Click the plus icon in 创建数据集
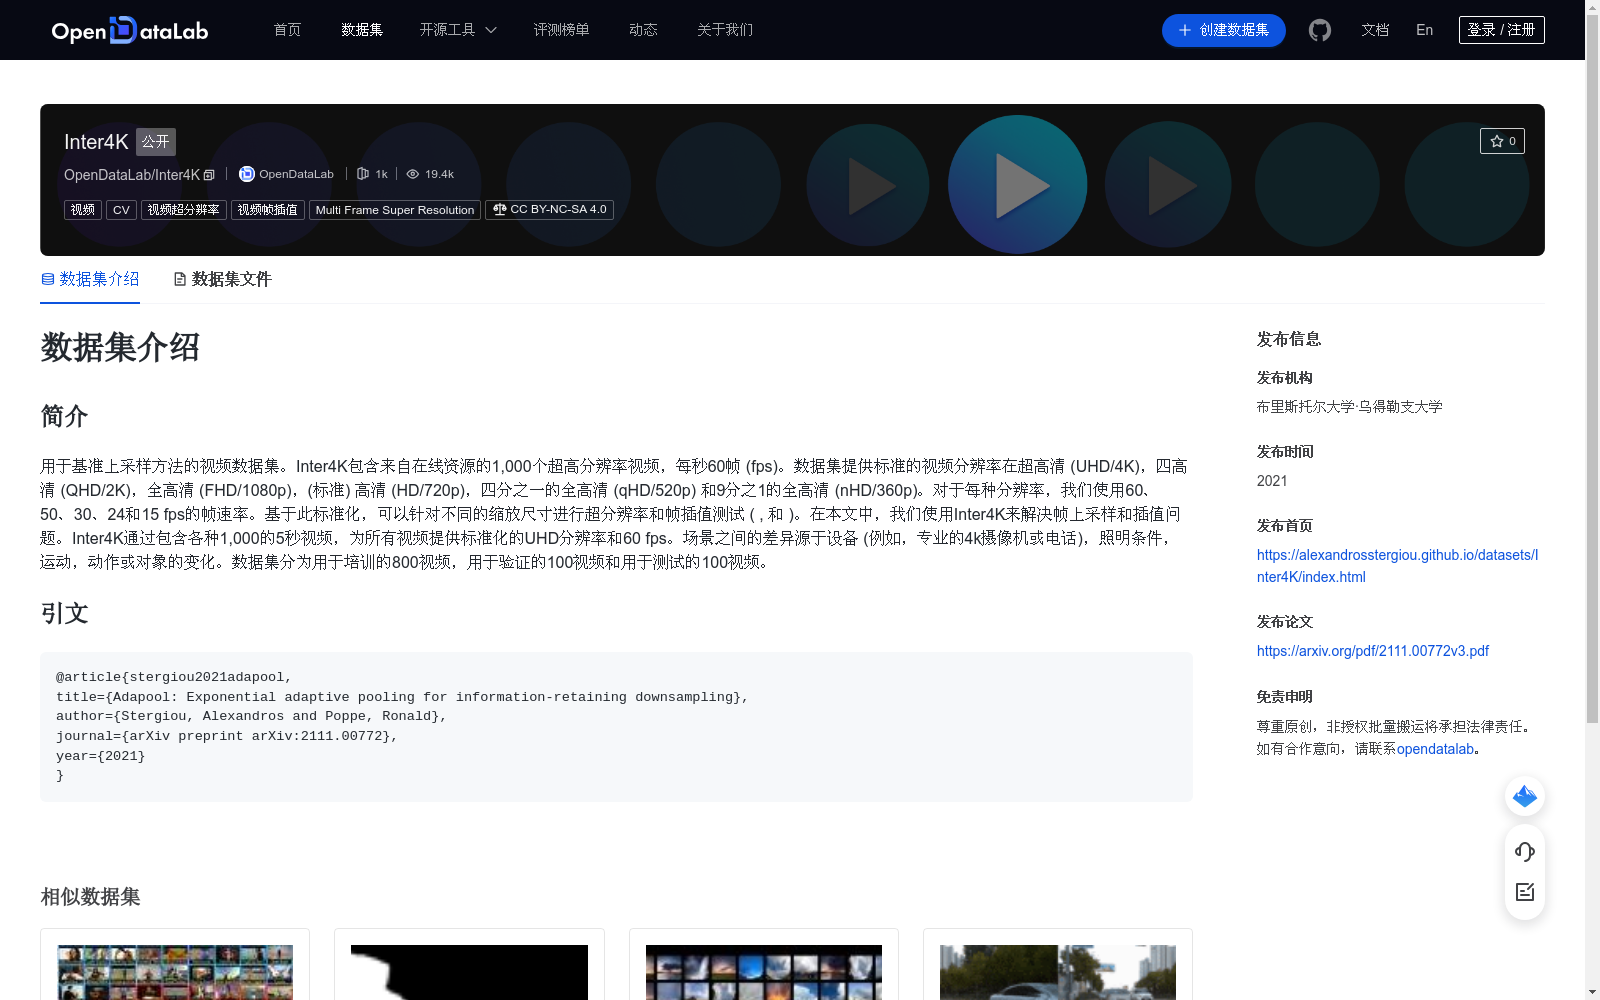 coord(1185,30)
